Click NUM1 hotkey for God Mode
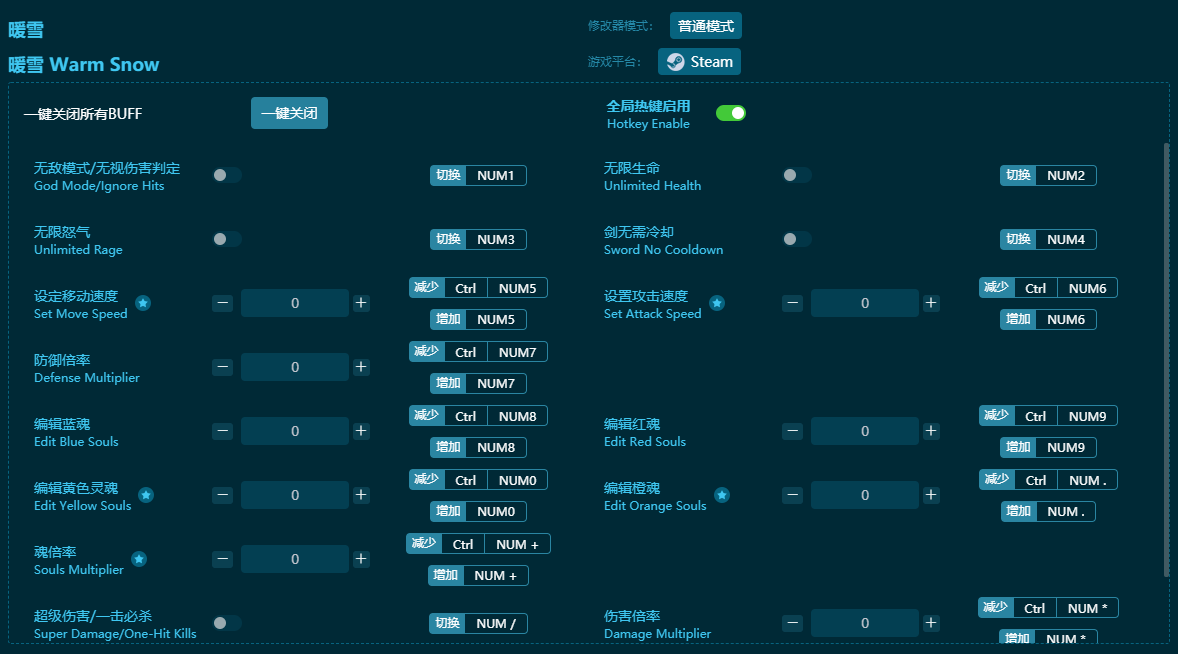Viewport: 1178px width, 654px height. click(495, 176)
